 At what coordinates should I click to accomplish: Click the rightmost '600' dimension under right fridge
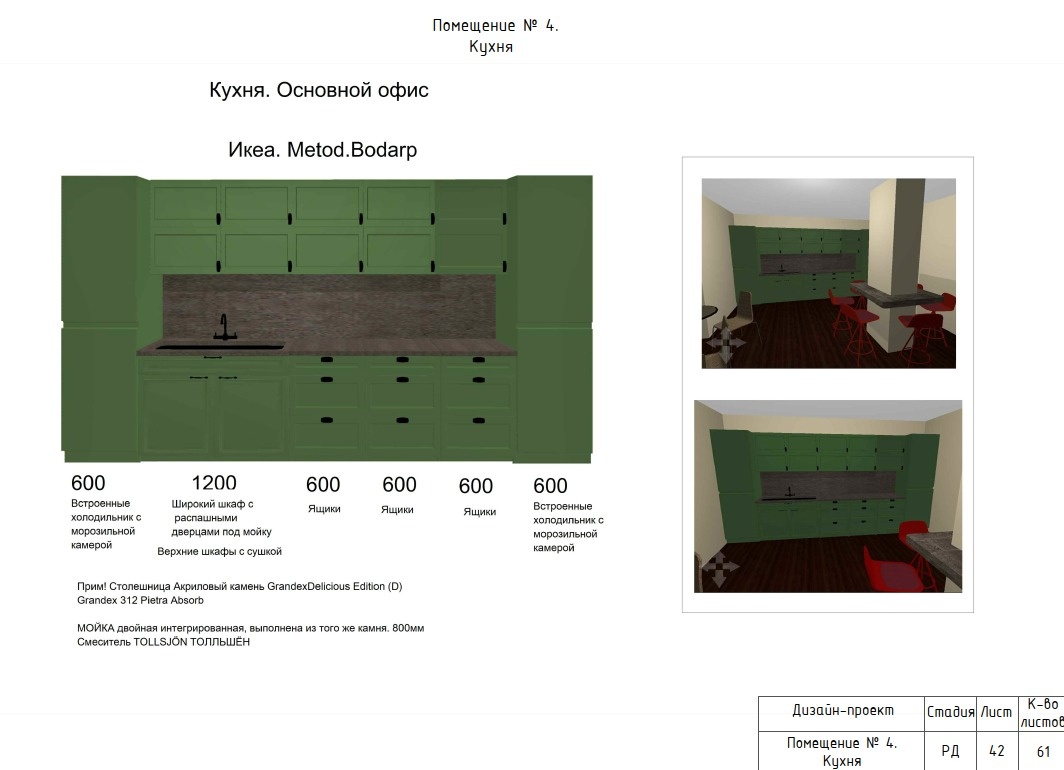[550, 486]
